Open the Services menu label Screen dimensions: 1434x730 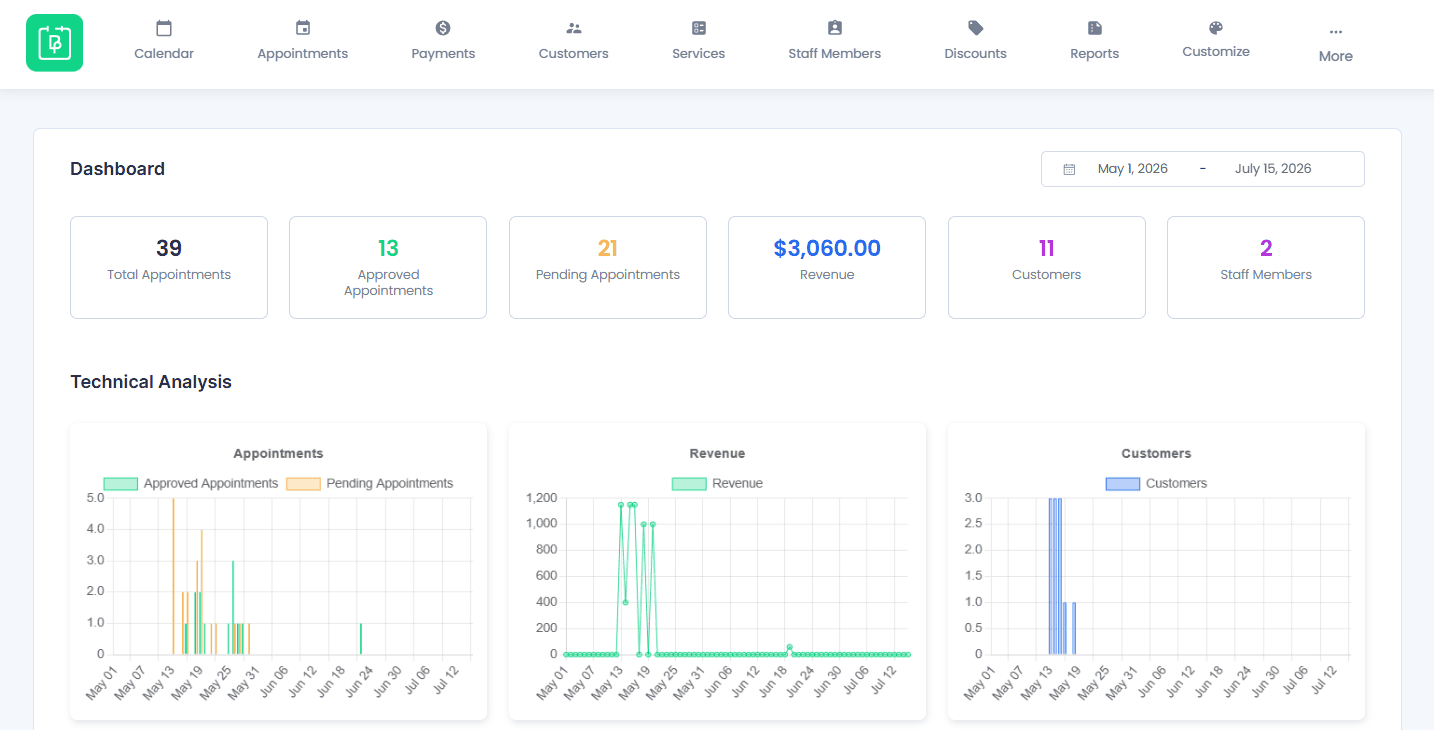699,54
